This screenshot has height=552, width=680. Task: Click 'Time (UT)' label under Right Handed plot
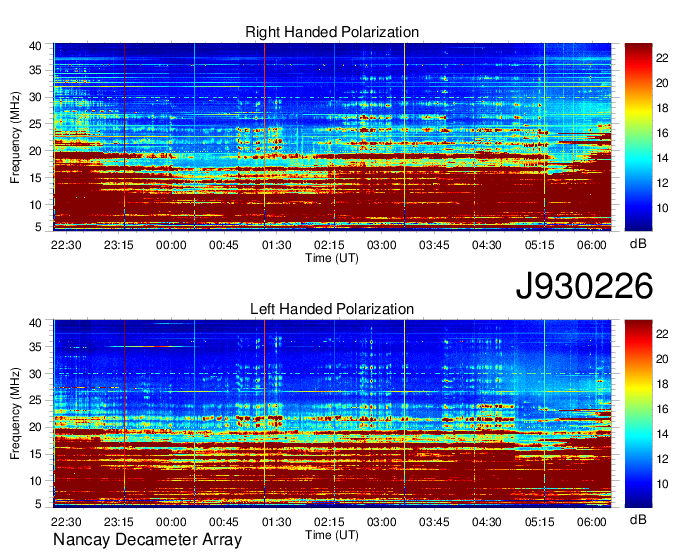tap(332, 258)
